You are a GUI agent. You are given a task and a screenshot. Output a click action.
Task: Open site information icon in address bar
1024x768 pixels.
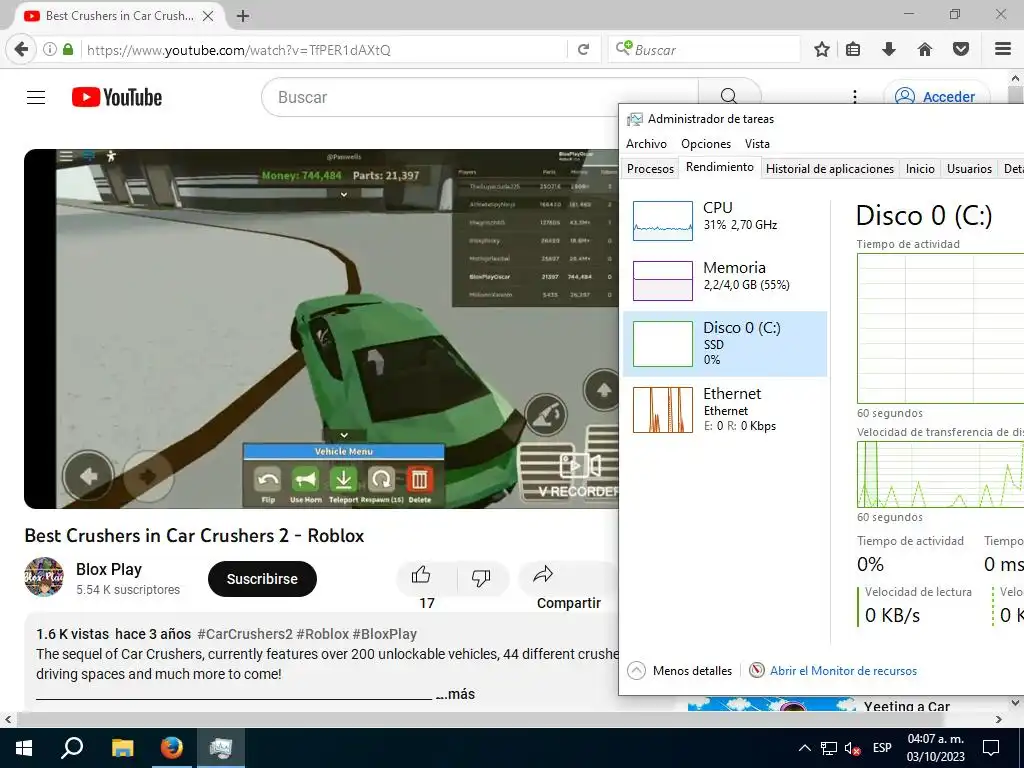pyautogui.click(x=50, y=50)
